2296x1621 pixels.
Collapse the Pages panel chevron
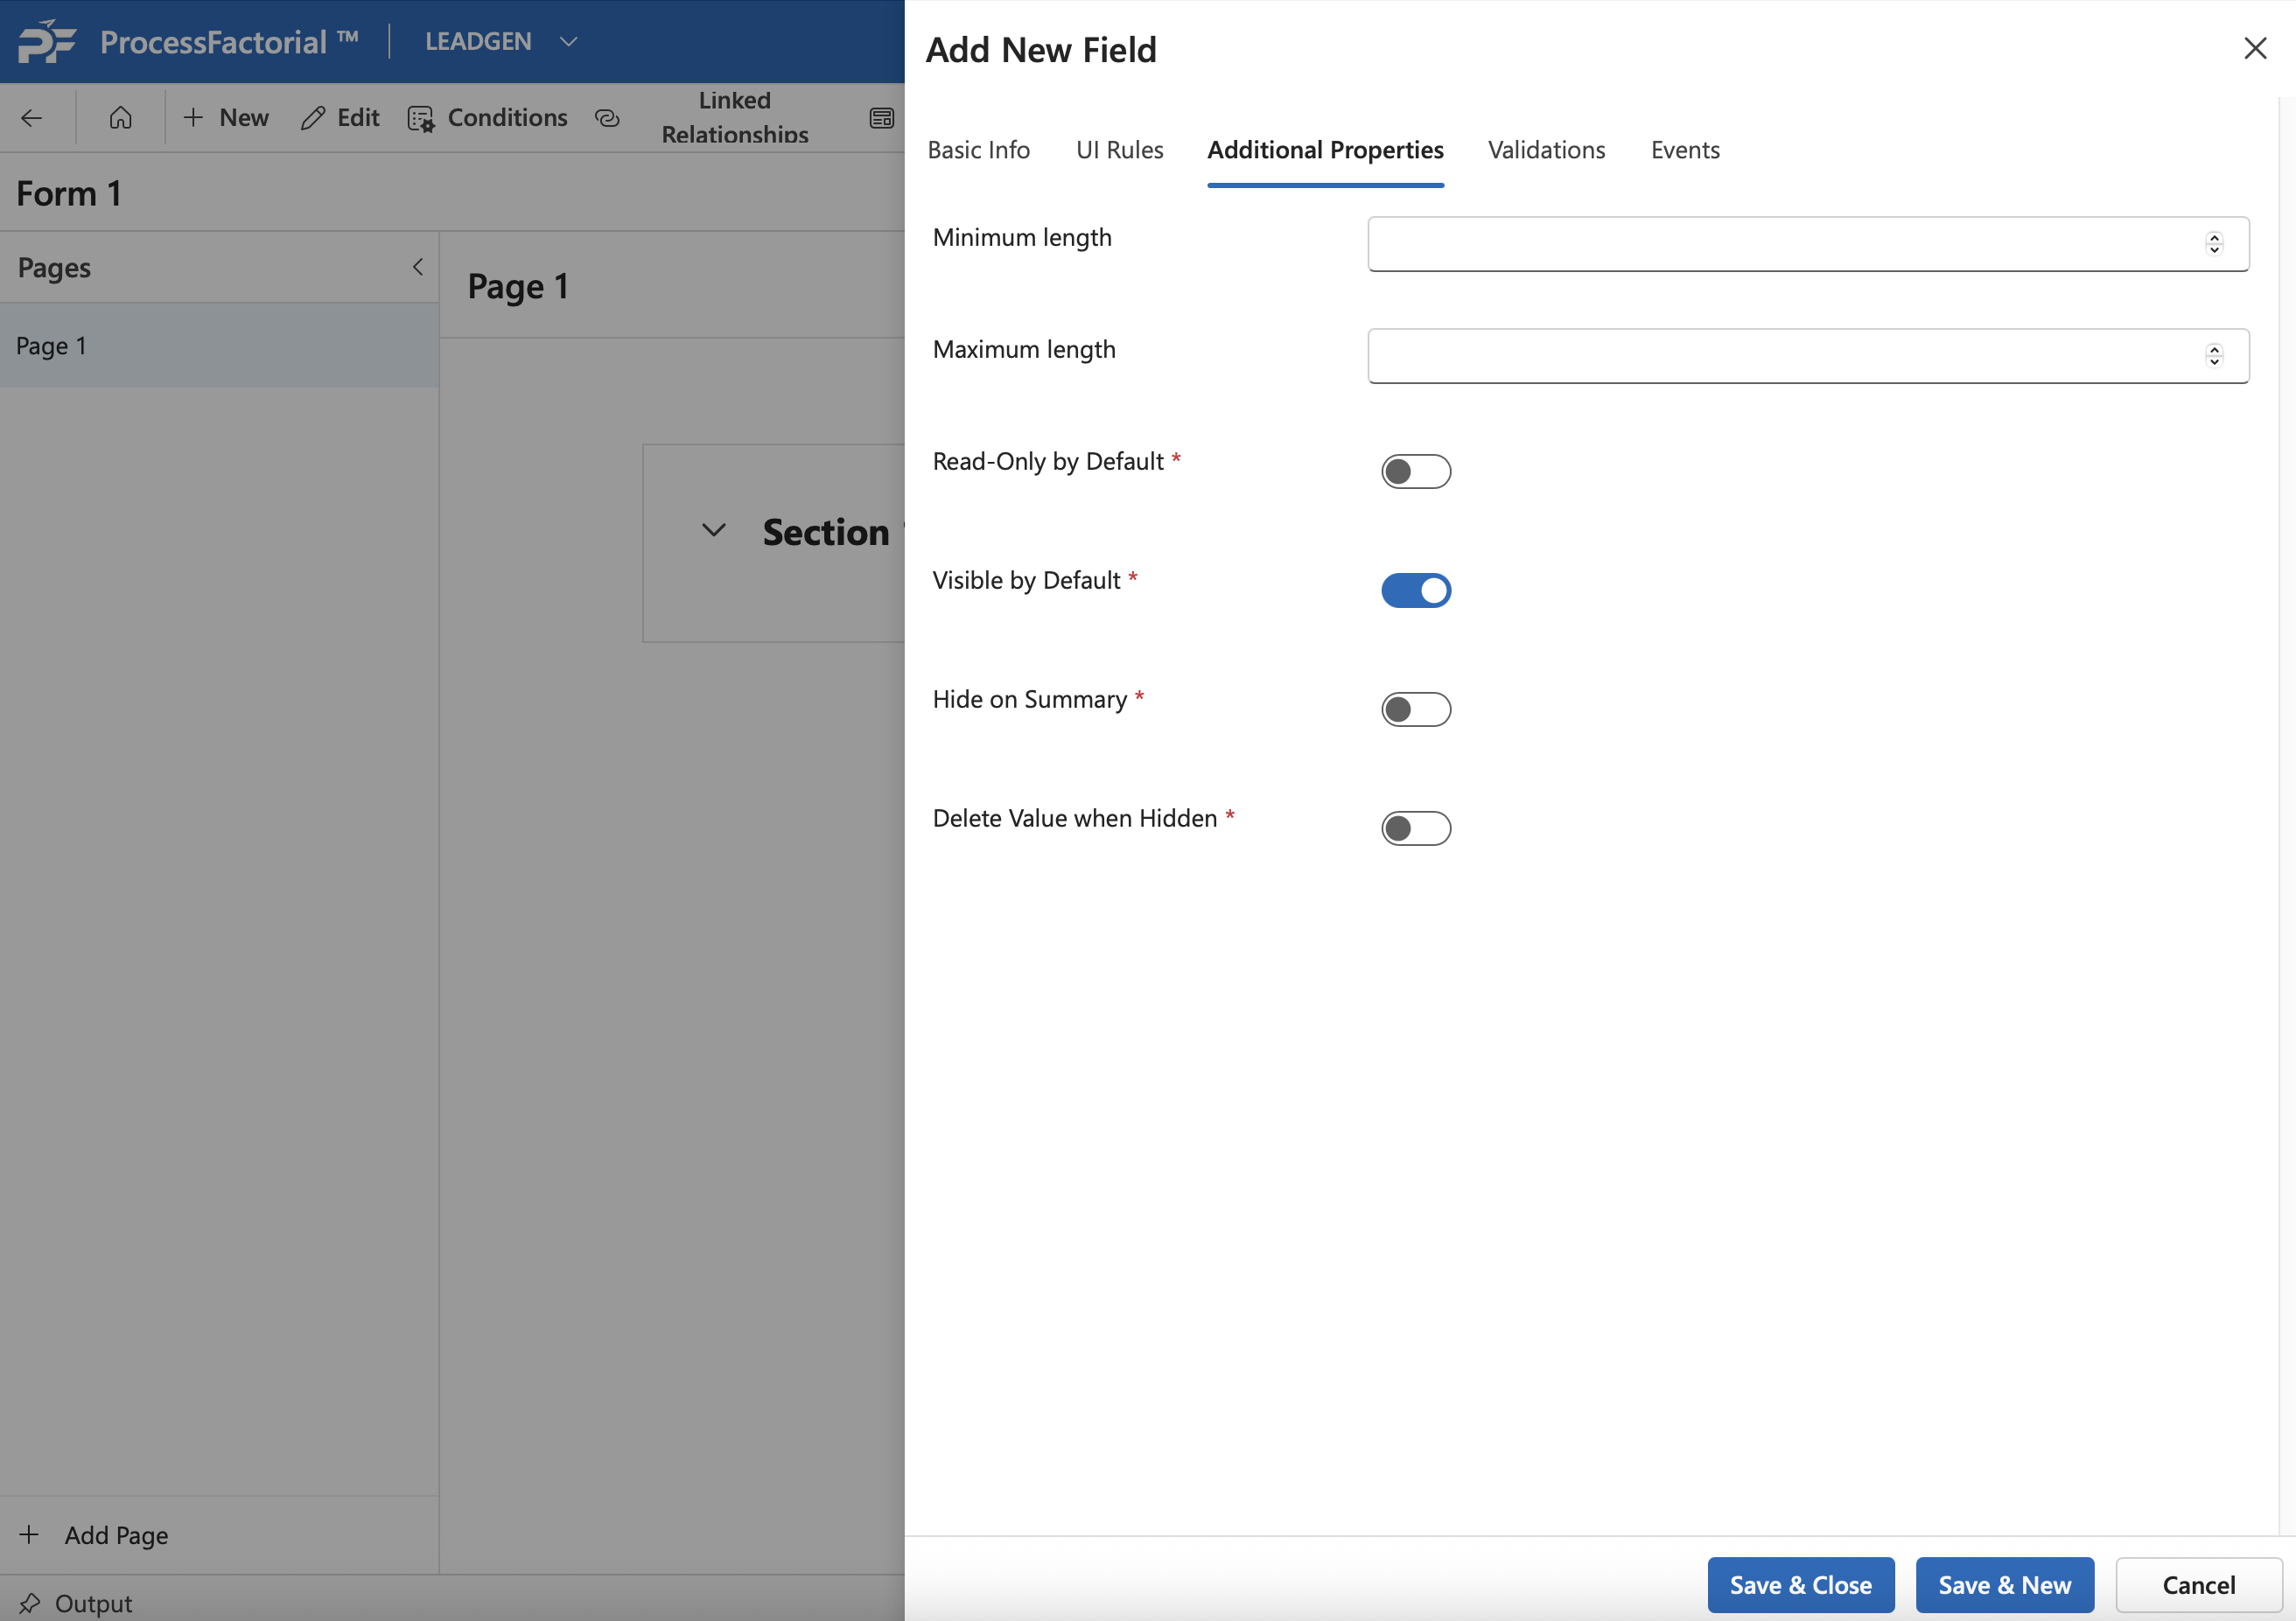click(x=418, y=267)
